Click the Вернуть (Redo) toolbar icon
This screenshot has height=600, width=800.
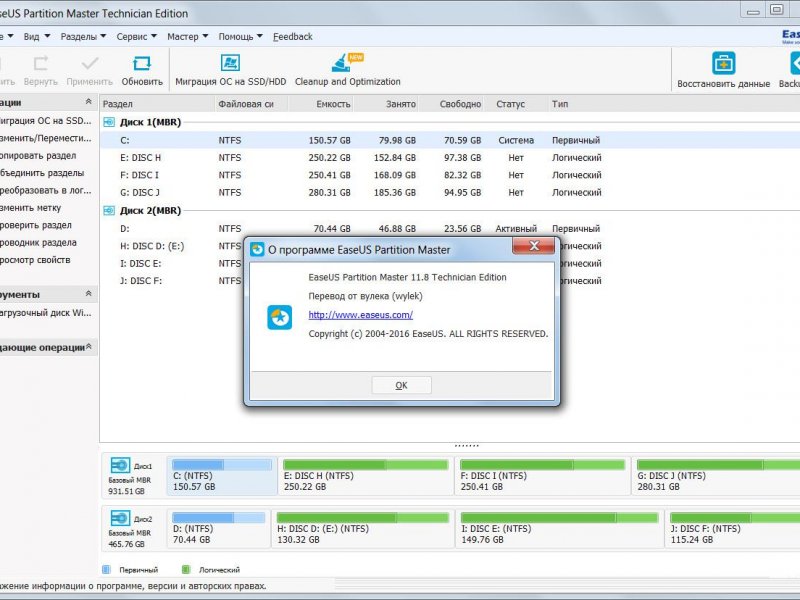pyautogui.click(x=41, y=63)
